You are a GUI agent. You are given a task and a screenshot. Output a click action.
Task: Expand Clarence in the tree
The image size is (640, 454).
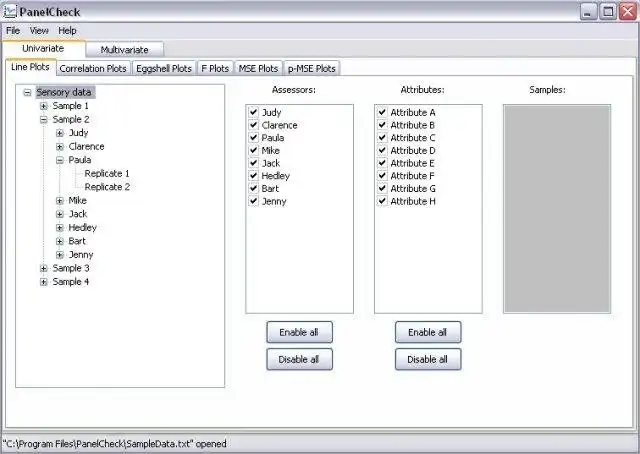[60, 147]
